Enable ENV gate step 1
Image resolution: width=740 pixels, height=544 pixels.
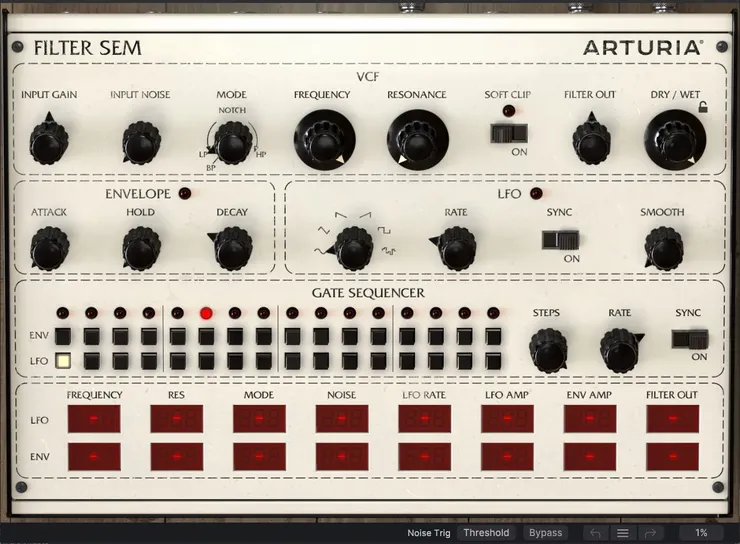click(x=63, y=336)
